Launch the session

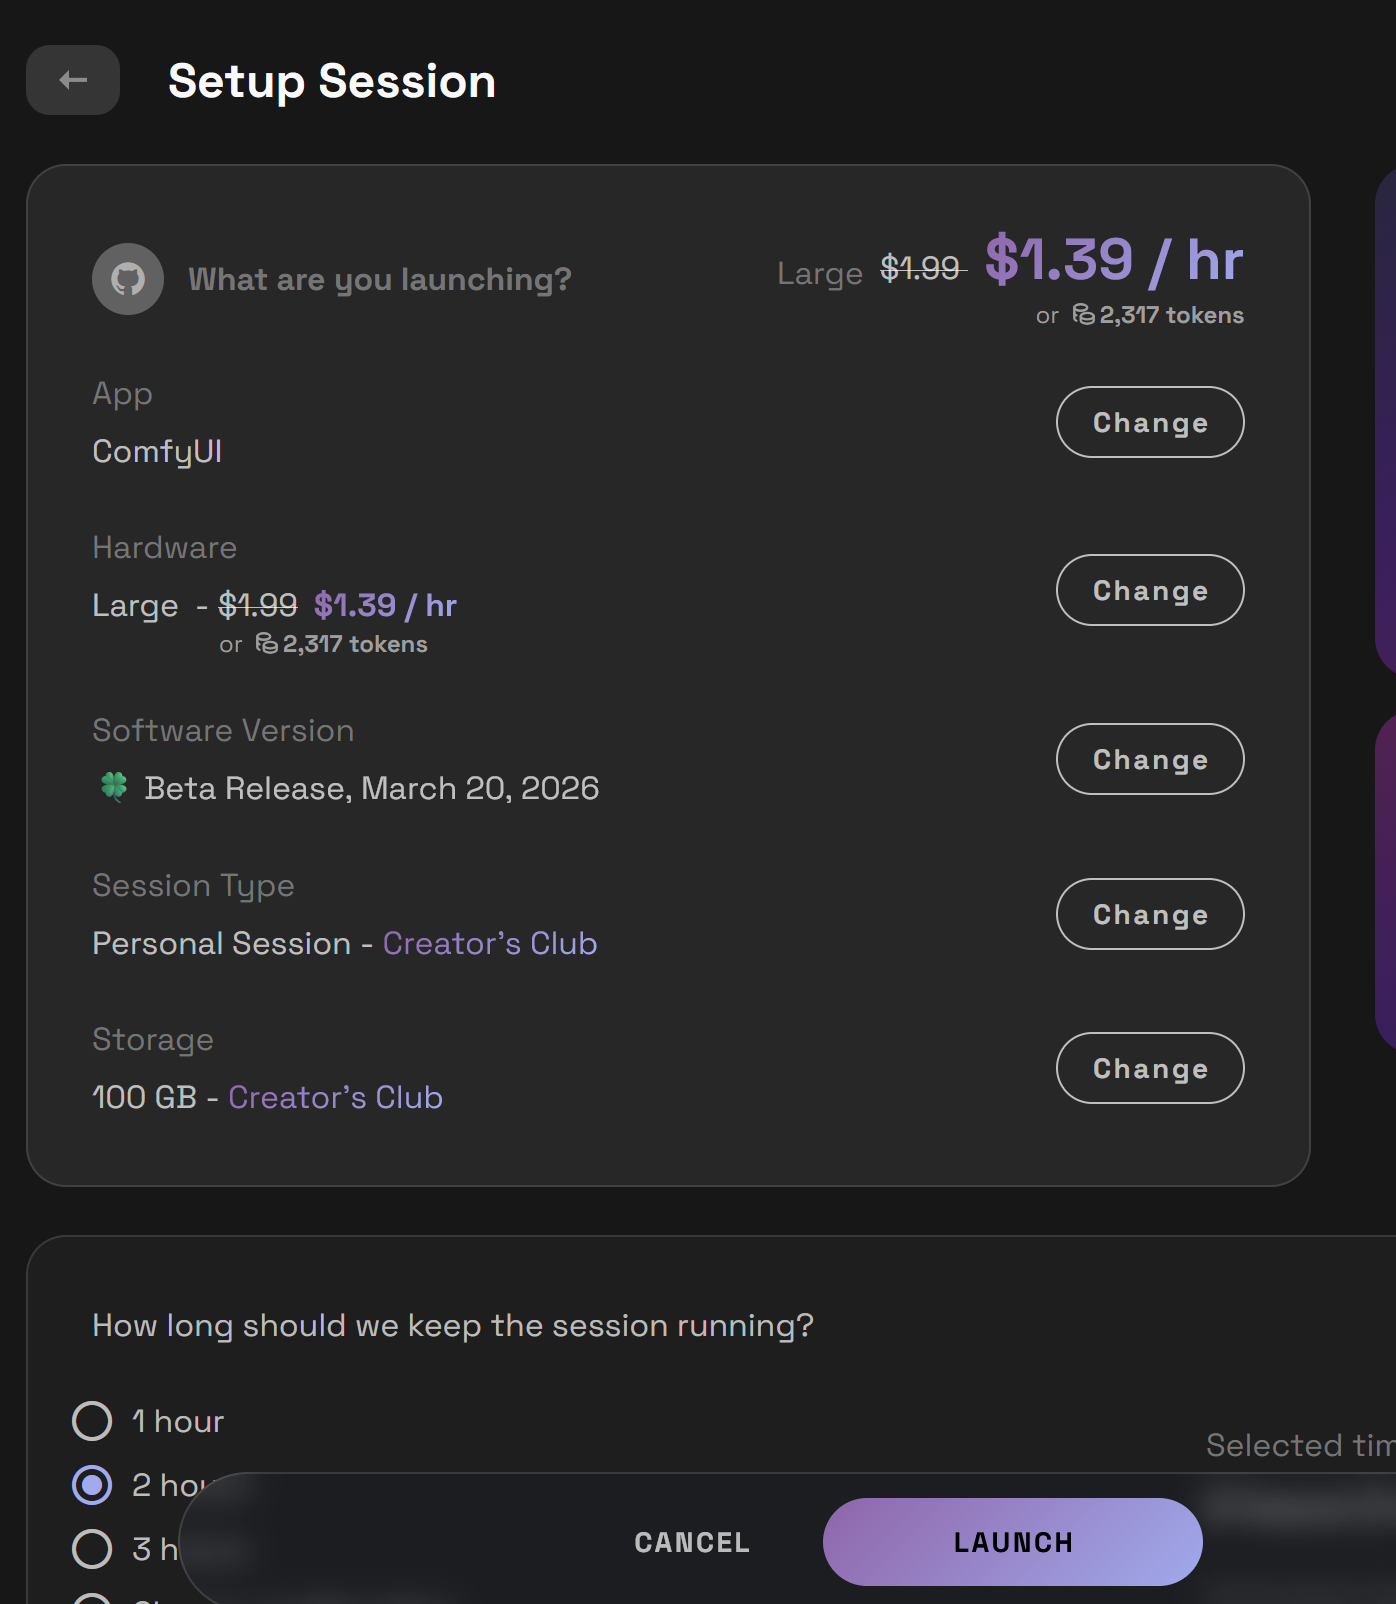pyautogui.click(x=1012, y=1541)
